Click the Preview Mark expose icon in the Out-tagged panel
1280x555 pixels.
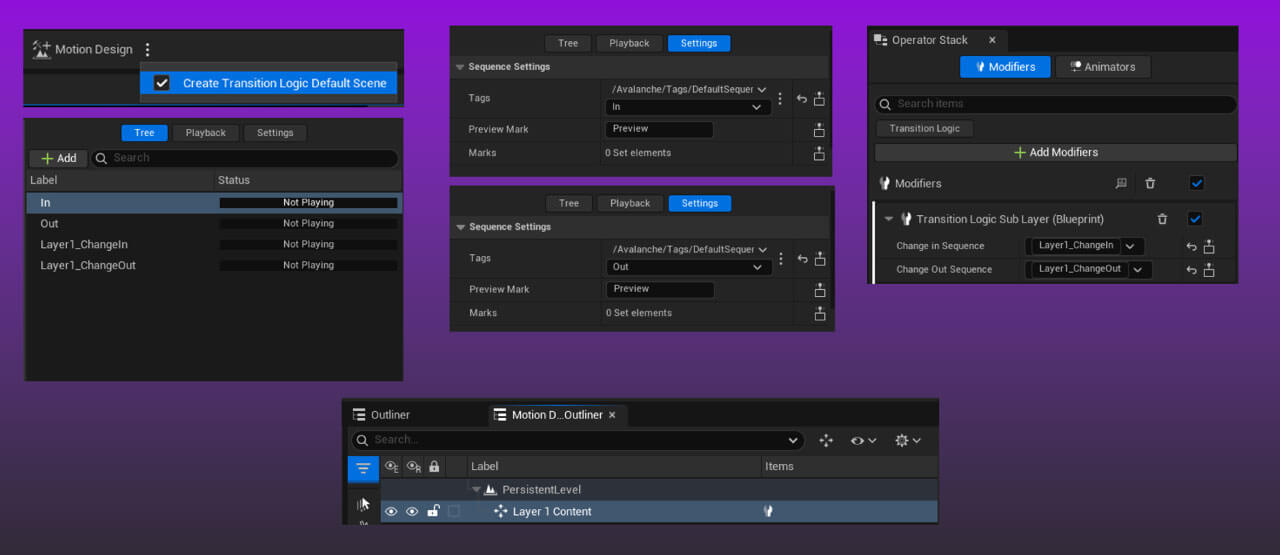click(820, 290)
